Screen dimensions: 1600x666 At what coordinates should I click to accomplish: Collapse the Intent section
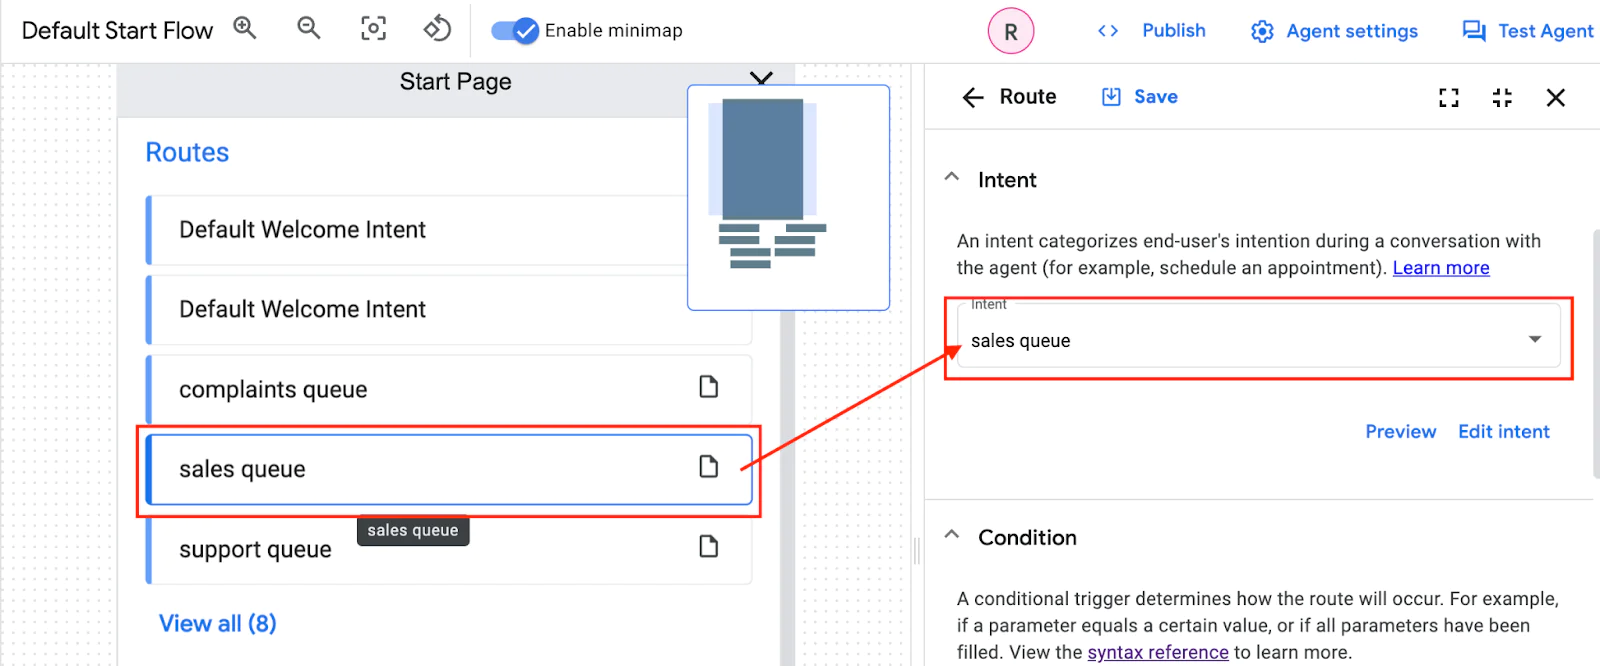pos(952,177)
